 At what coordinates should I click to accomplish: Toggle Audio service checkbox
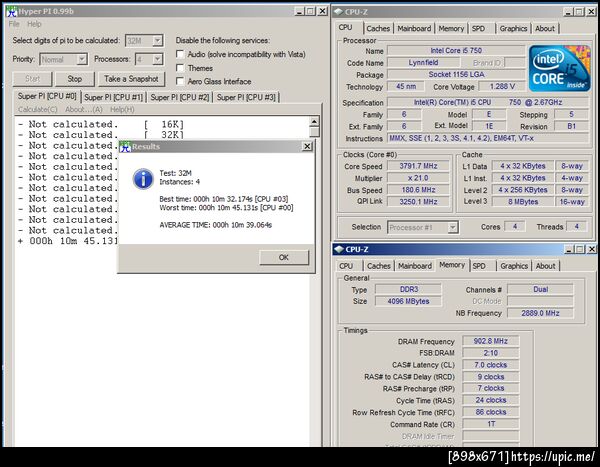180,54
